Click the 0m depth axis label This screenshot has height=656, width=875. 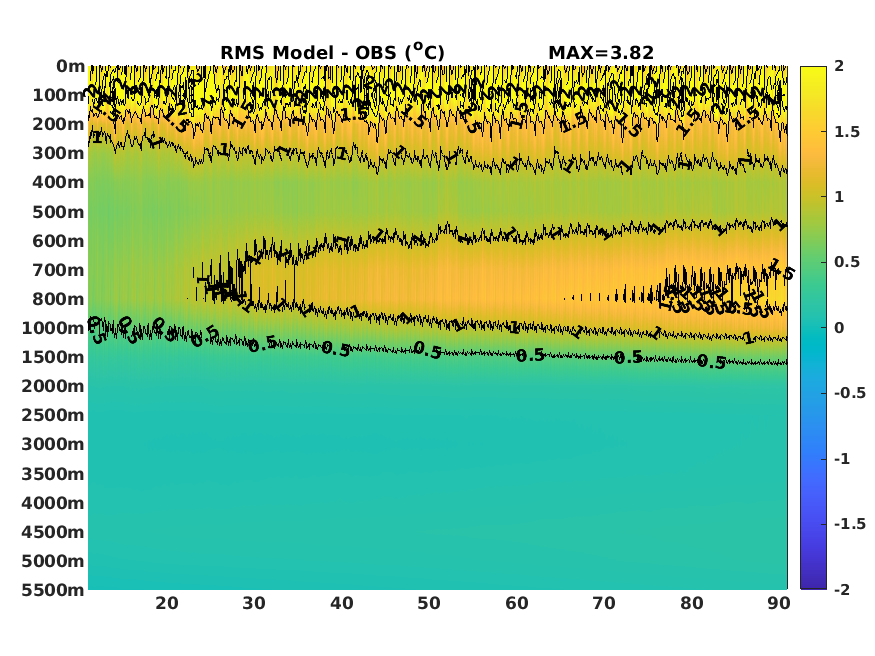[71, 66]
